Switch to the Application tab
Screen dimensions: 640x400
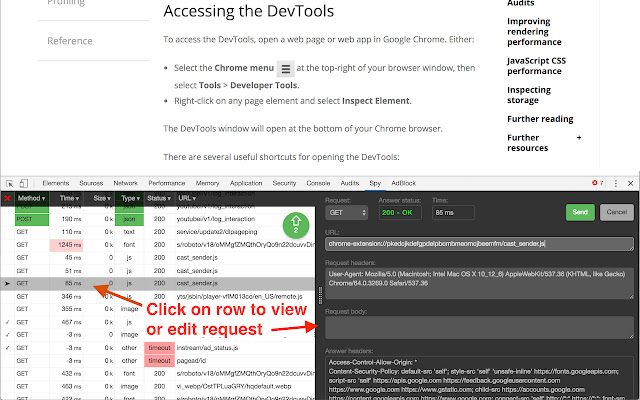[246, 183]
